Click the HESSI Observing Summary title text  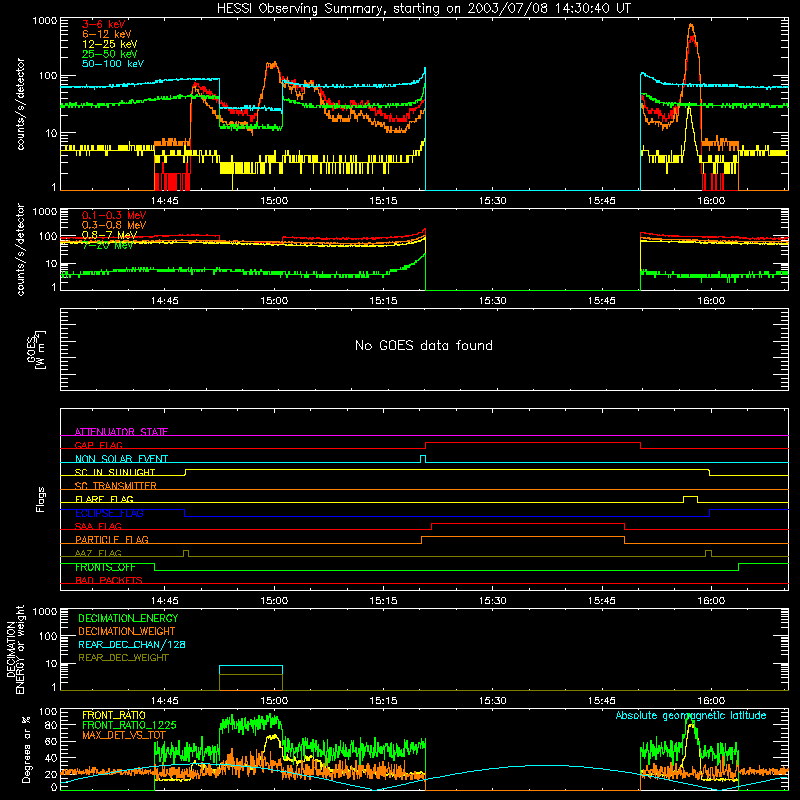pos(423,9)
